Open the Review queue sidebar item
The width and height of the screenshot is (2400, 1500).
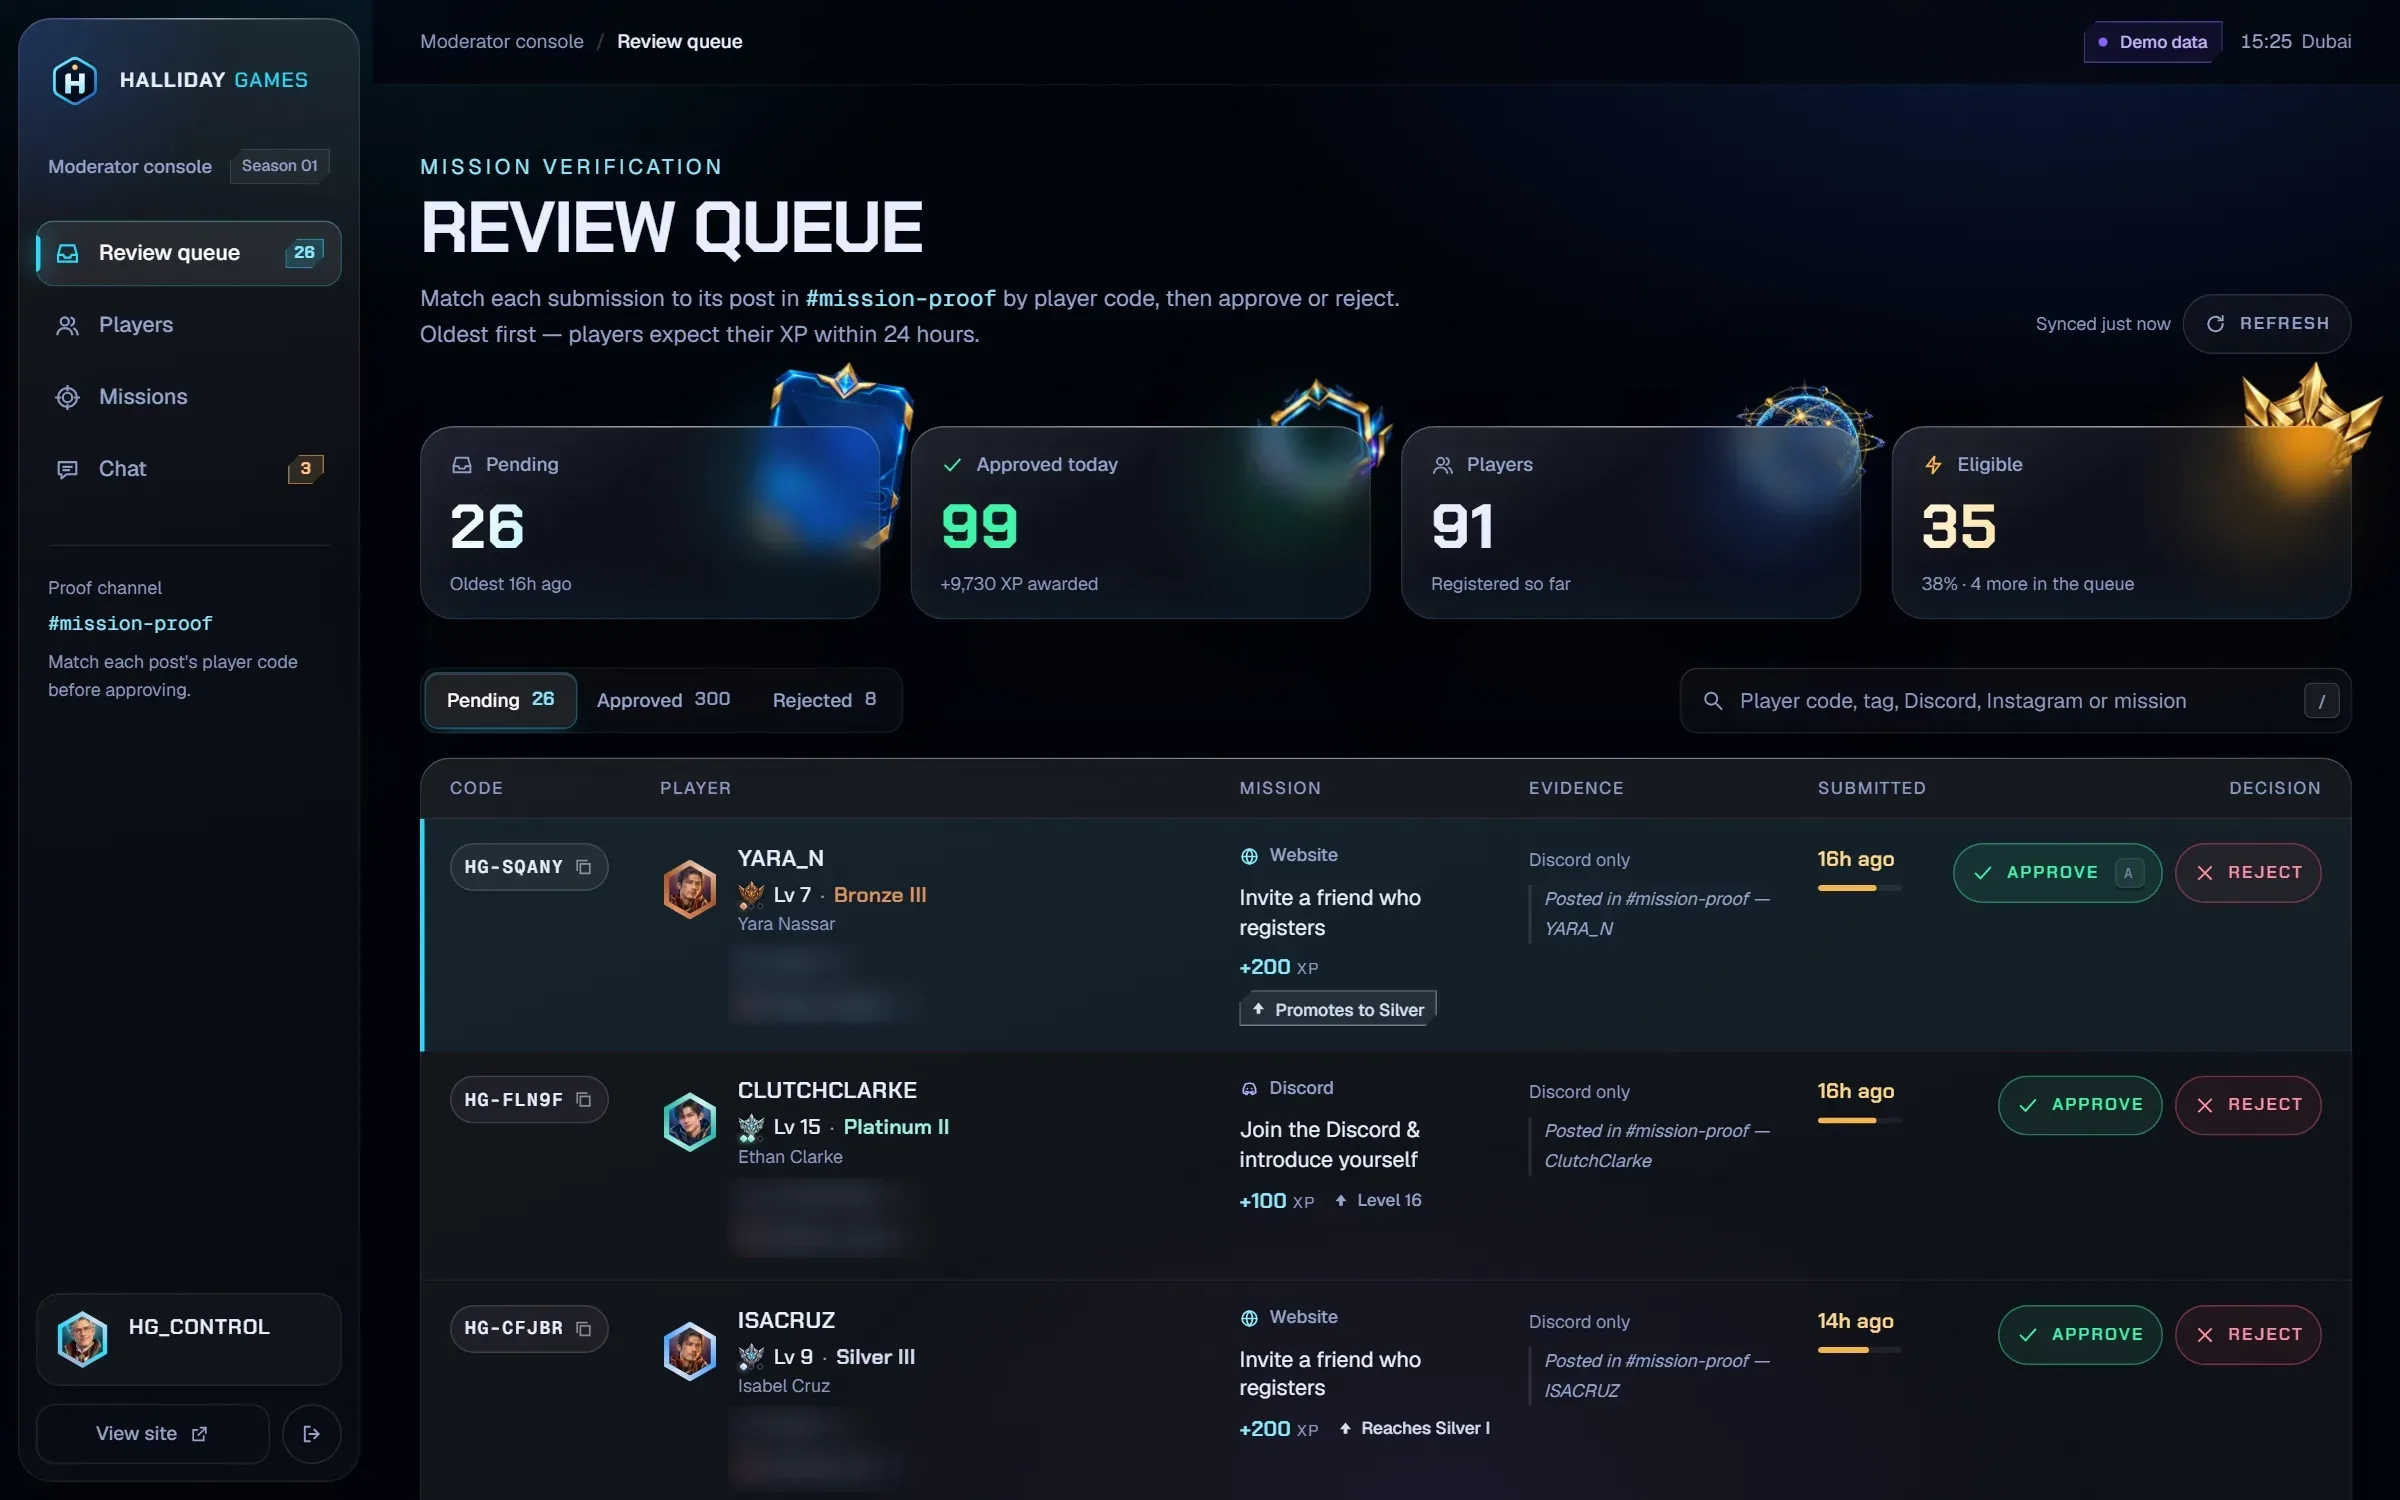[189, 253]
